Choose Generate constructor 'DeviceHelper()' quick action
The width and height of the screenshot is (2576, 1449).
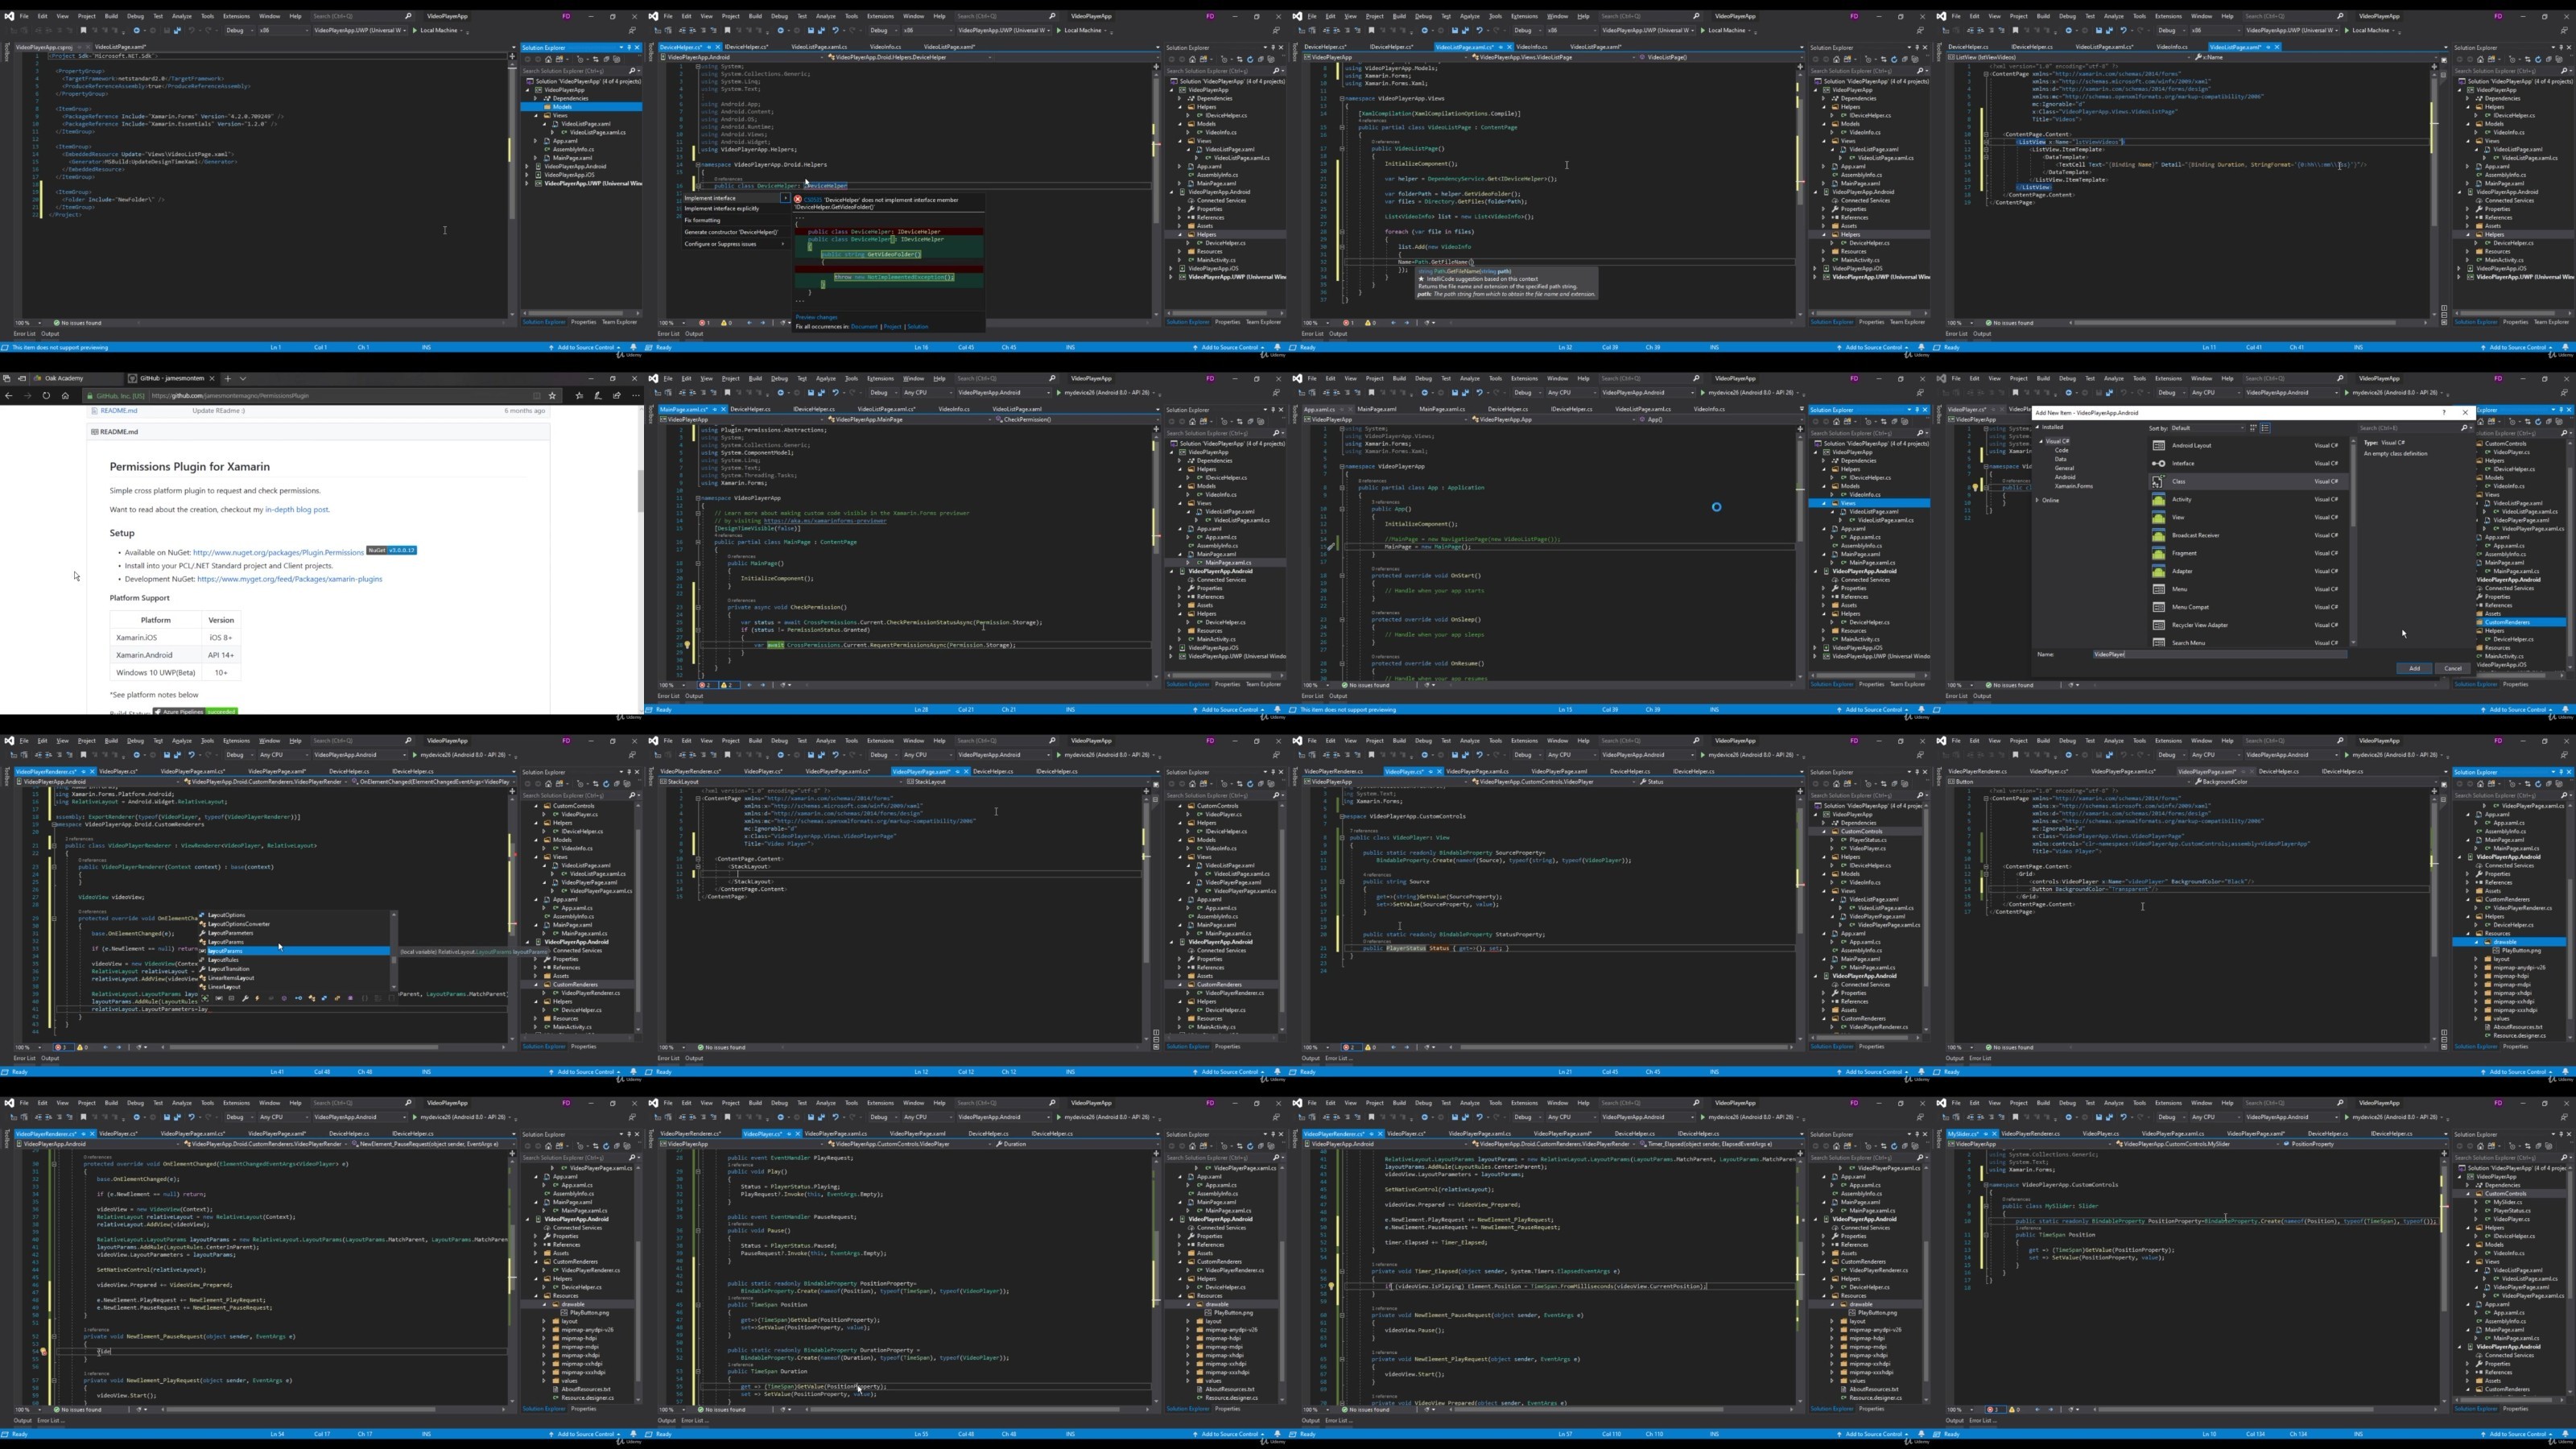731,232
